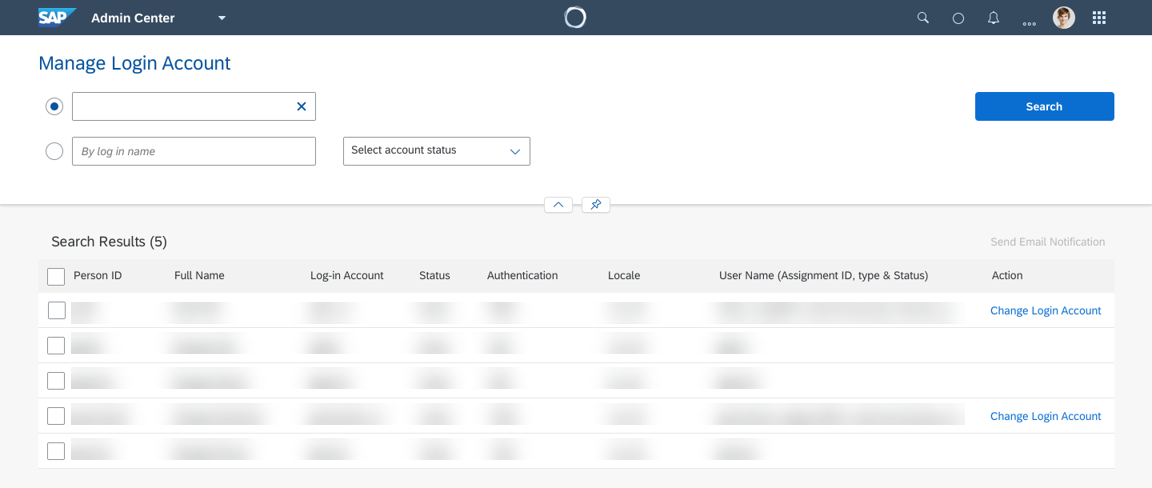The image size is (1152, 488).
Task: Click the Log-in Account column header
Action: coord(347,276)
